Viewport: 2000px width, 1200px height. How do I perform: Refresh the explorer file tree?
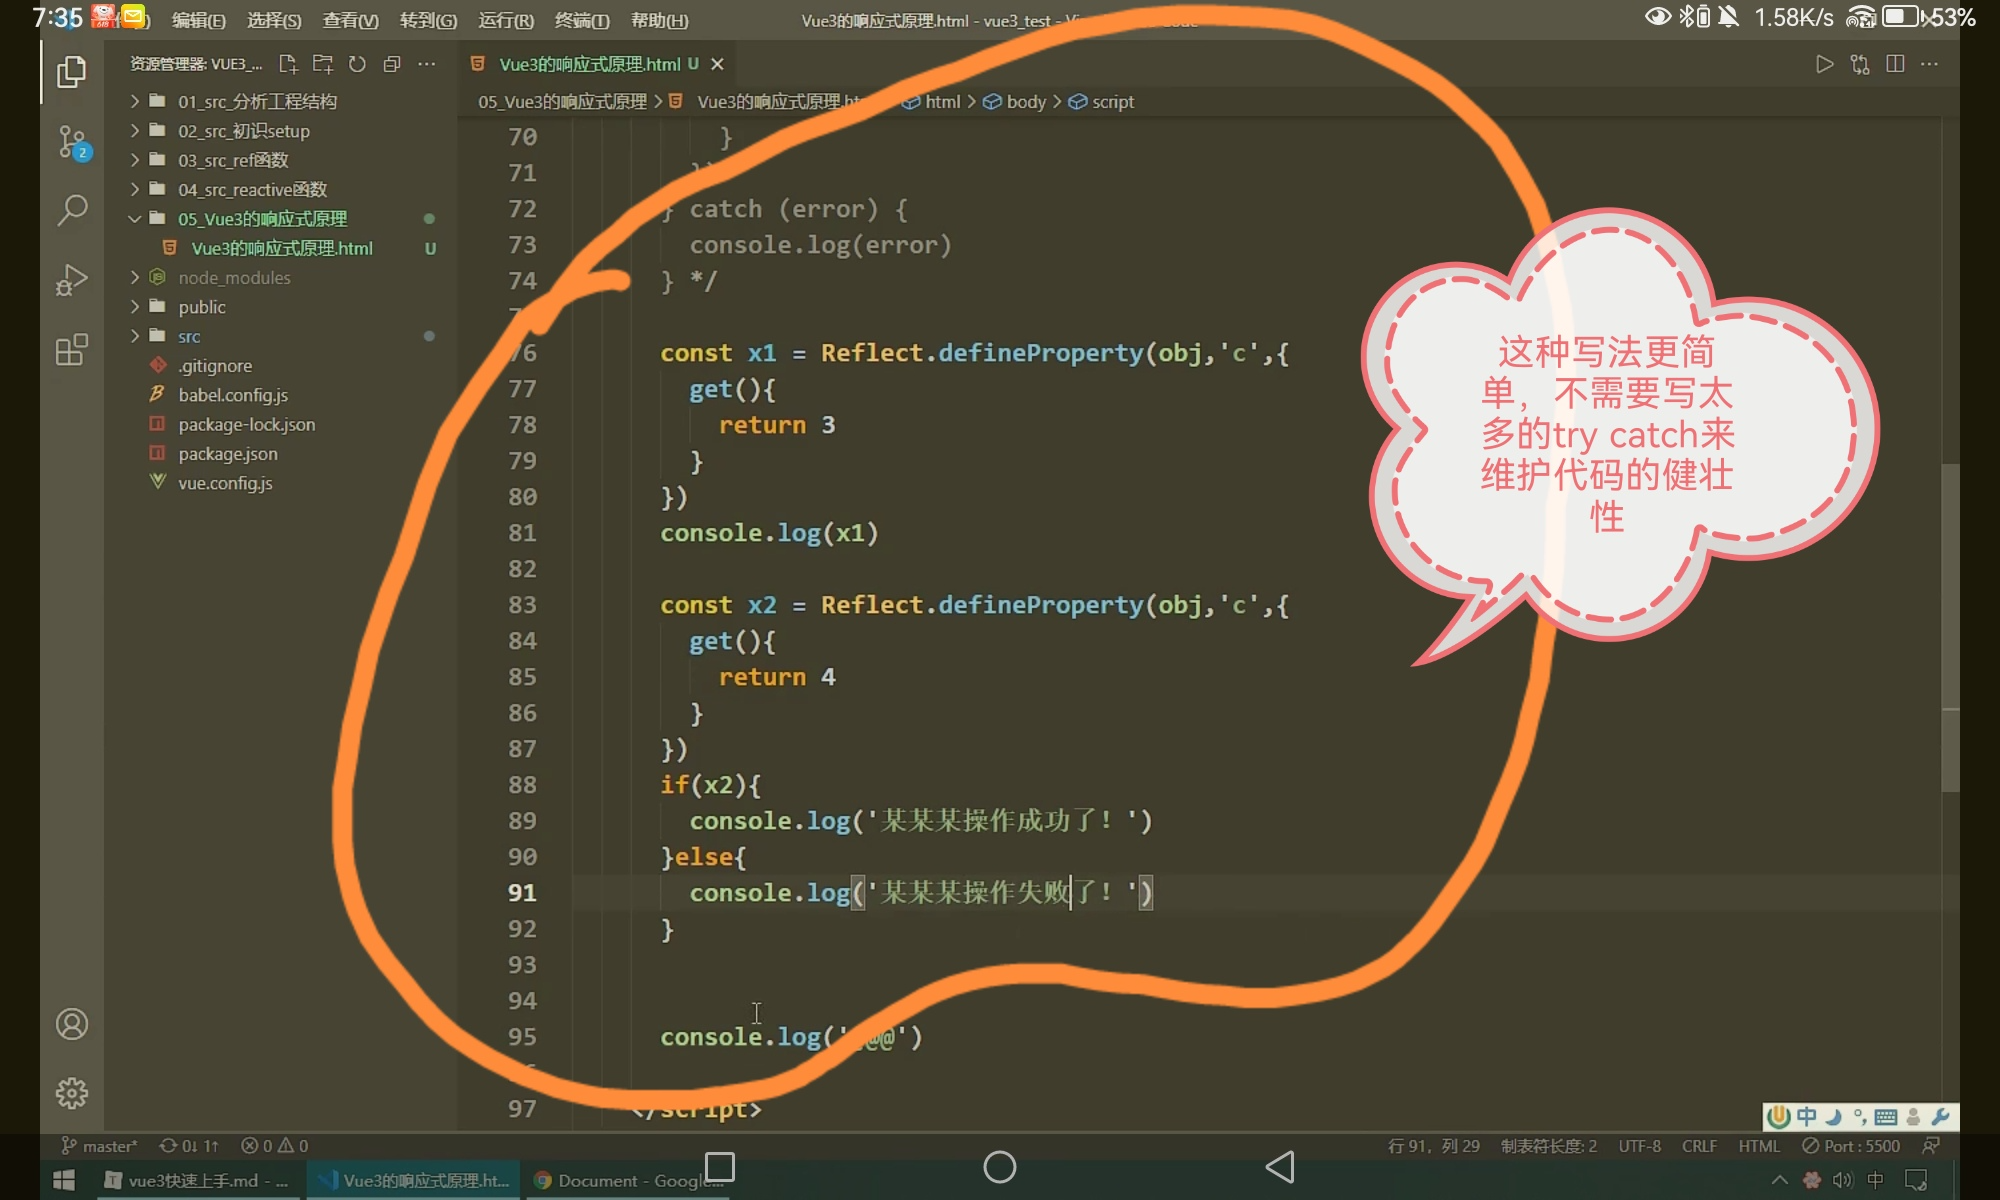(x=357, y=64)
